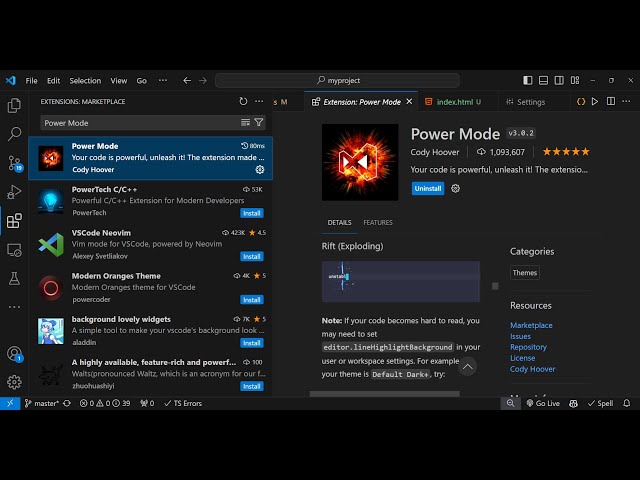Click gear icon next to Uninstall button
This screenshot has width=640, height=480.
point(456,188)
